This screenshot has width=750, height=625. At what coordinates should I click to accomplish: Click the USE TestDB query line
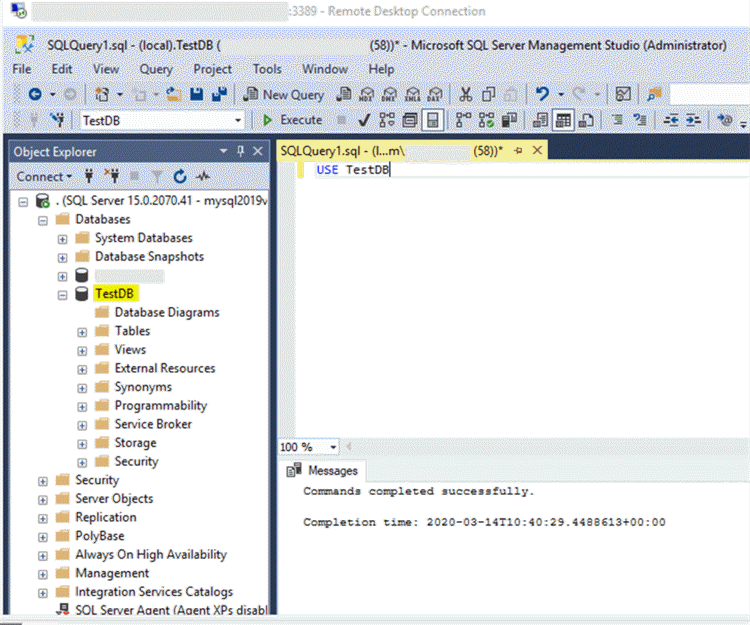point(353,170)
